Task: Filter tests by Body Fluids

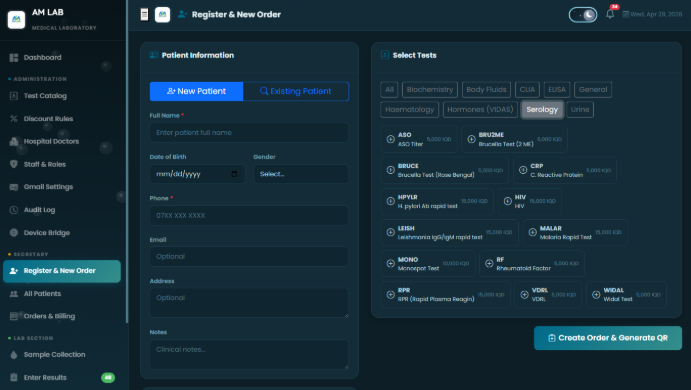Action: click(486, 89)
